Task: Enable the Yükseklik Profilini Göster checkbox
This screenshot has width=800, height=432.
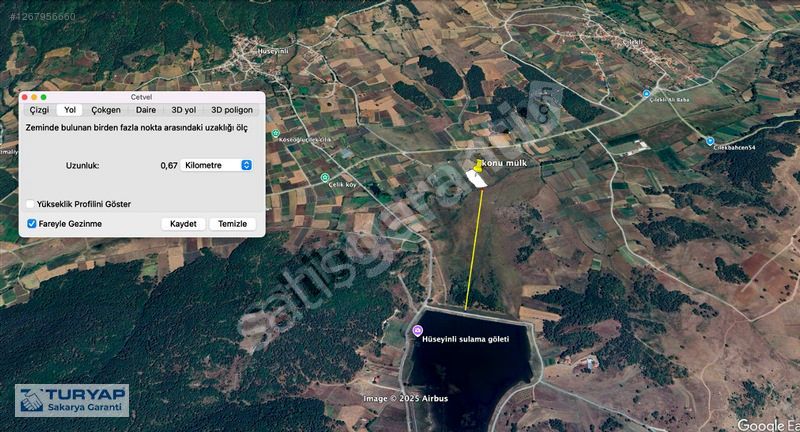Action: 30,204
